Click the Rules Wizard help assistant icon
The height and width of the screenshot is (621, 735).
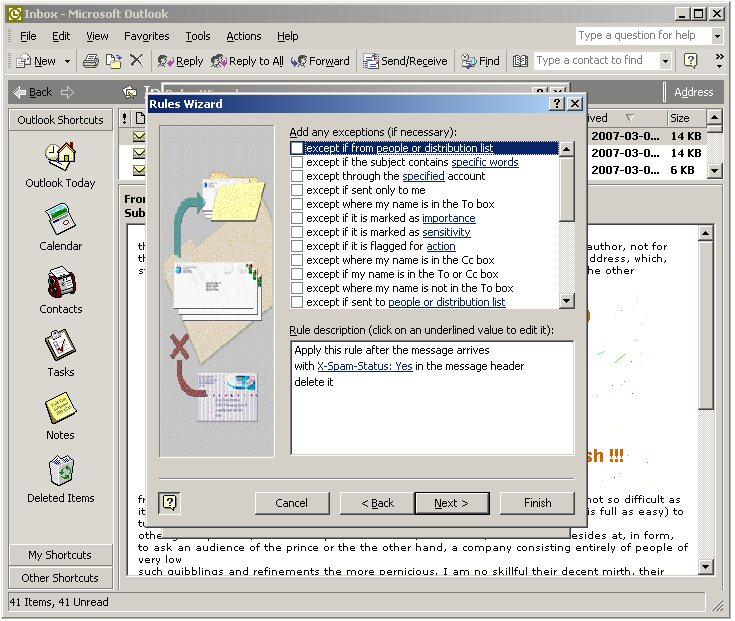[x=169, y=503]
